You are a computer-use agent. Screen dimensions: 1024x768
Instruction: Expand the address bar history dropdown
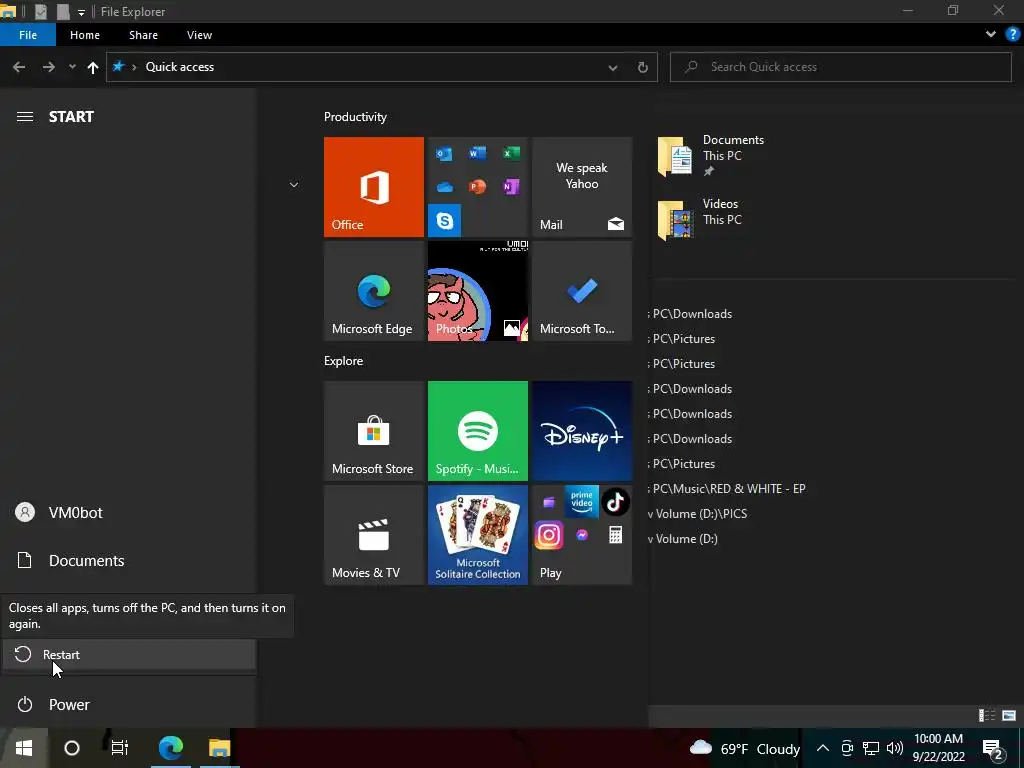coord(613,67)
